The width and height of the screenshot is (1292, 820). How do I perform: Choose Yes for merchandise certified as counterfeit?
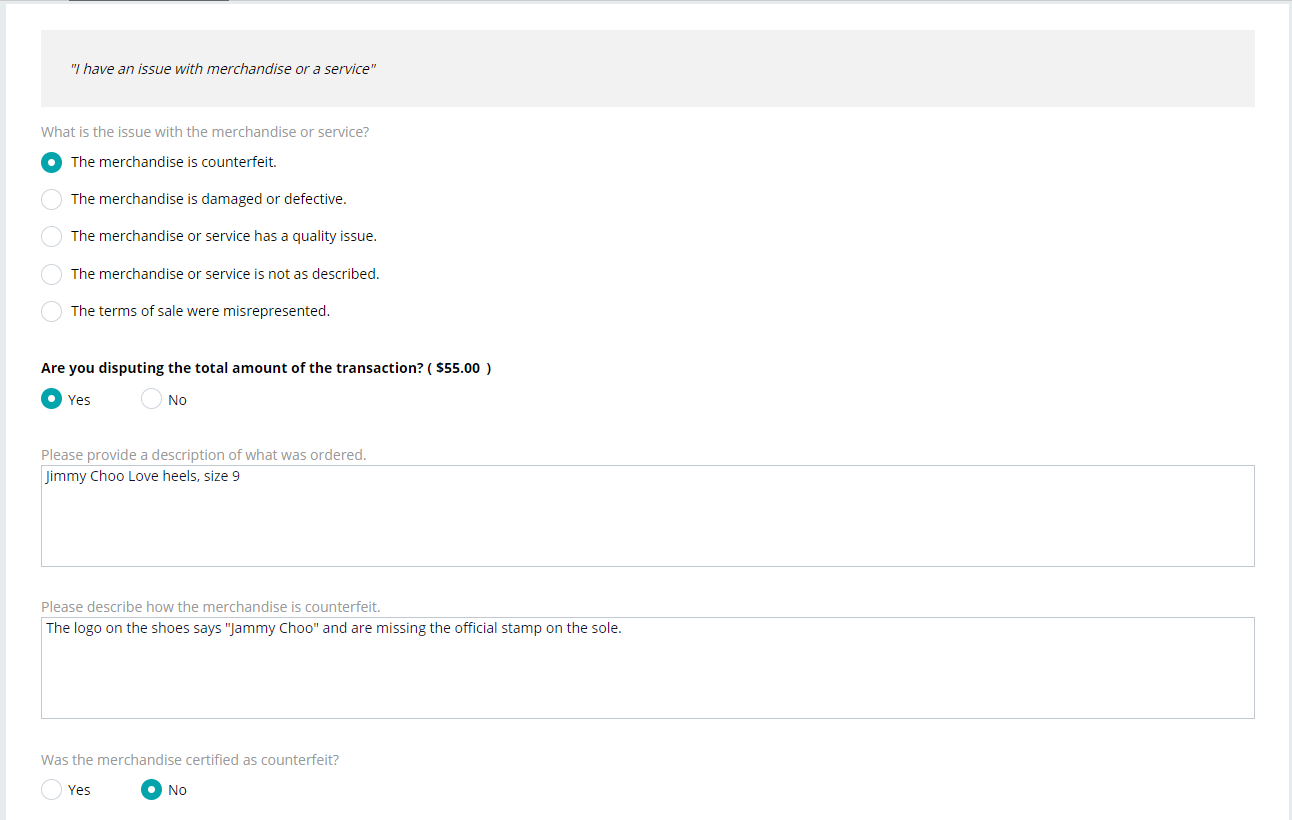(x=52, y=790)
